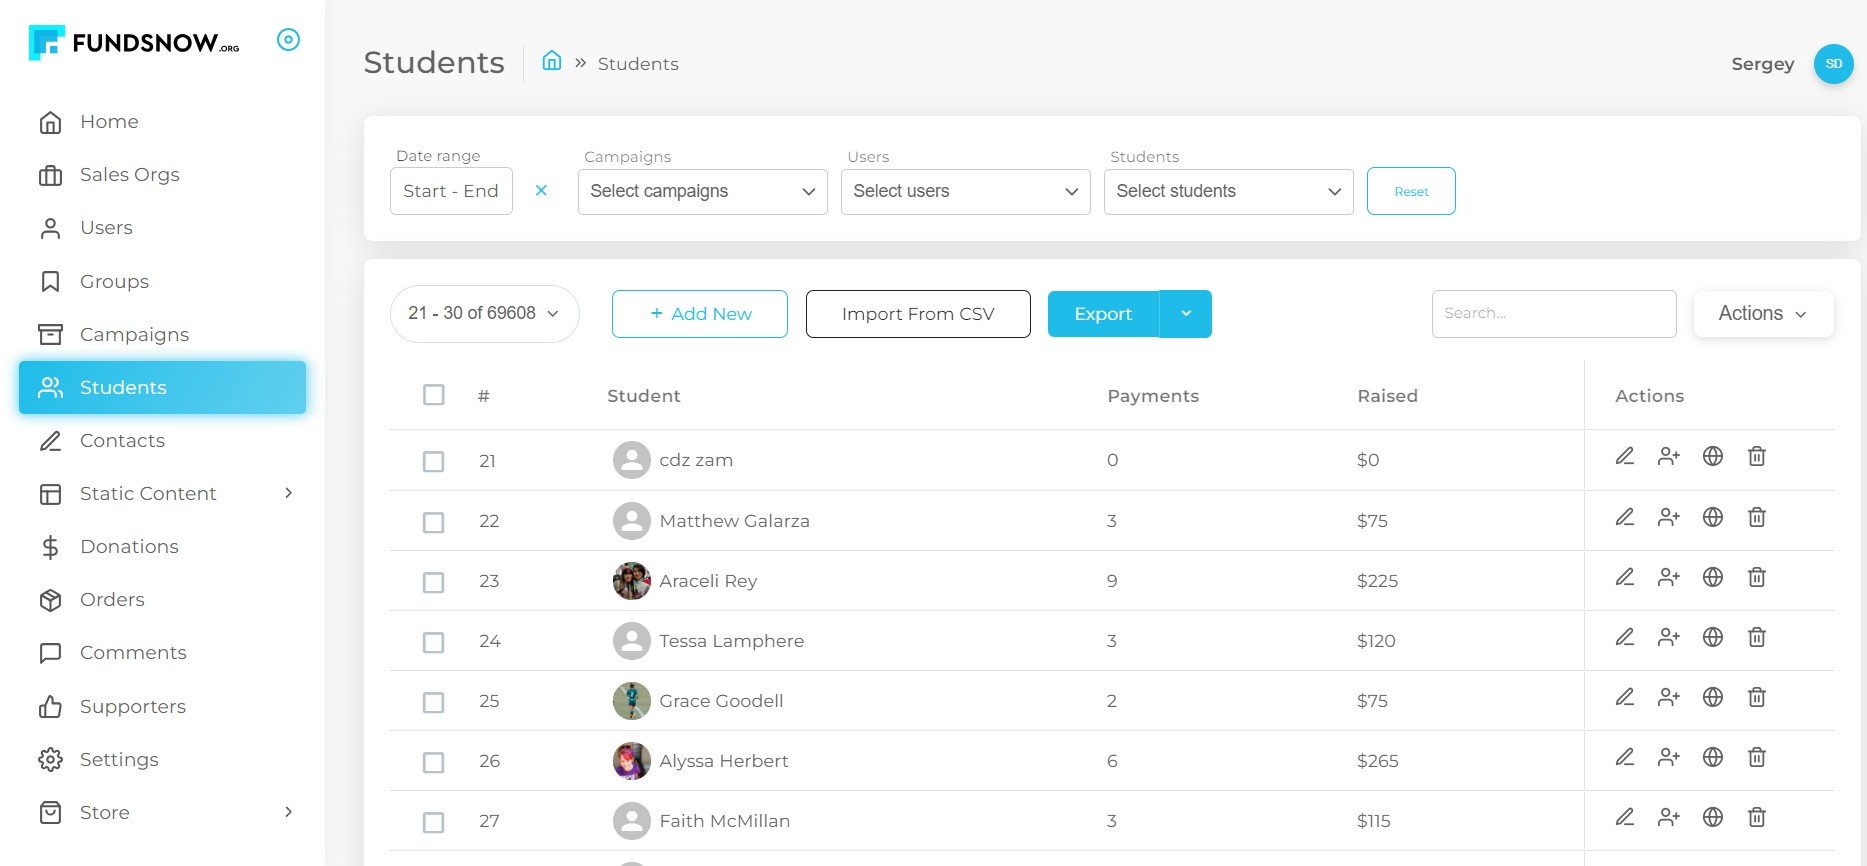
Task: Delete Tessa Lamphere using the trash icon
Action: click(1756, 637)
